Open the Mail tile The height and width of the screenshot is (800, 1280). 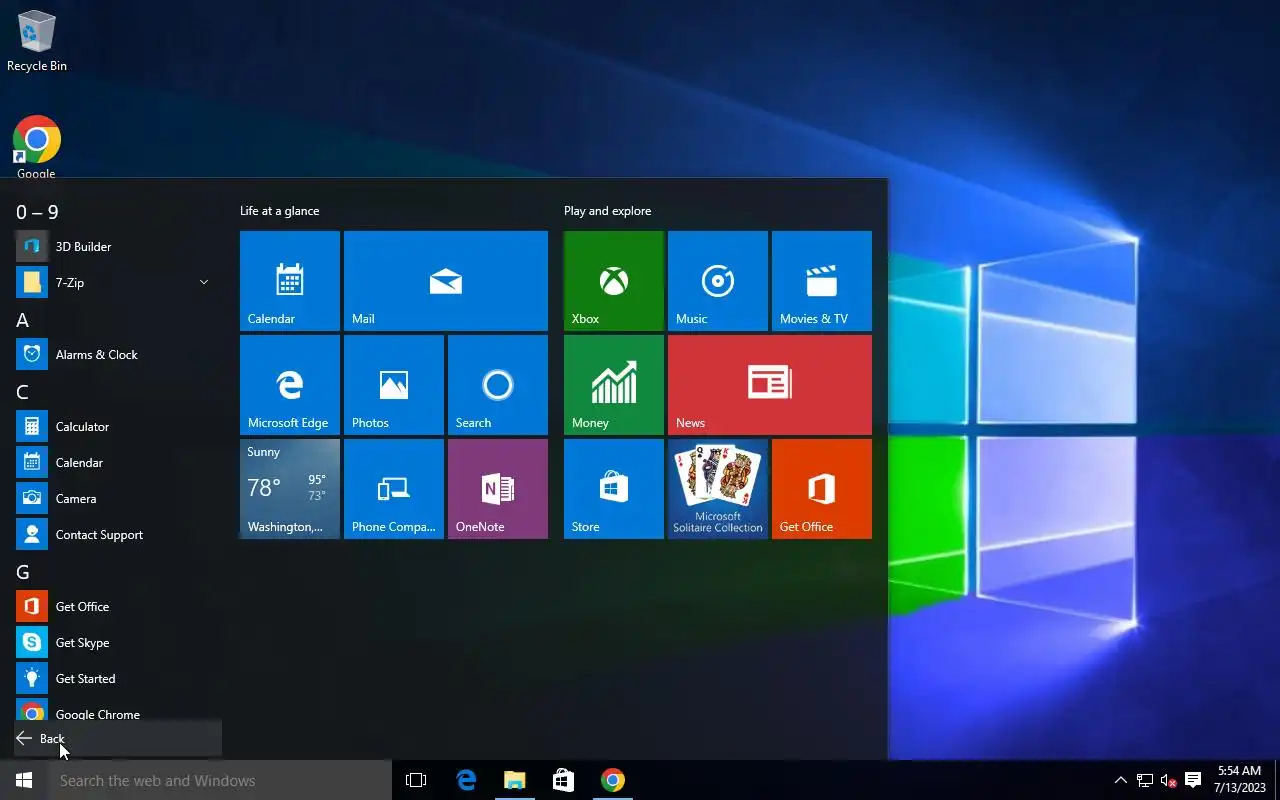[446, 281]
